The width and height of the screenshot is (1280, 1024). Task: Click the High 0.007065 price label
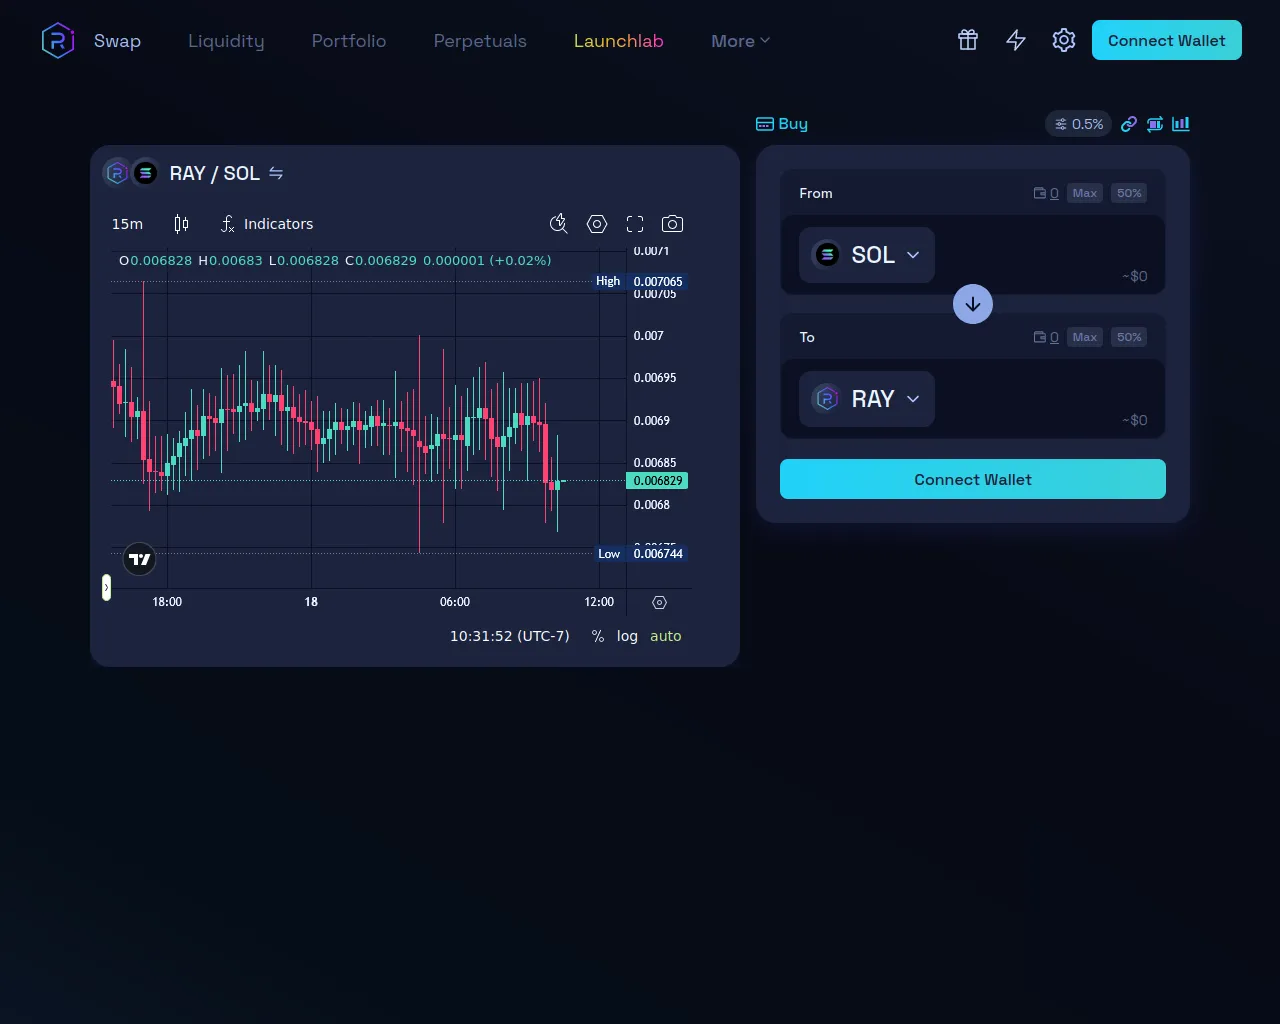coord(640,282)
